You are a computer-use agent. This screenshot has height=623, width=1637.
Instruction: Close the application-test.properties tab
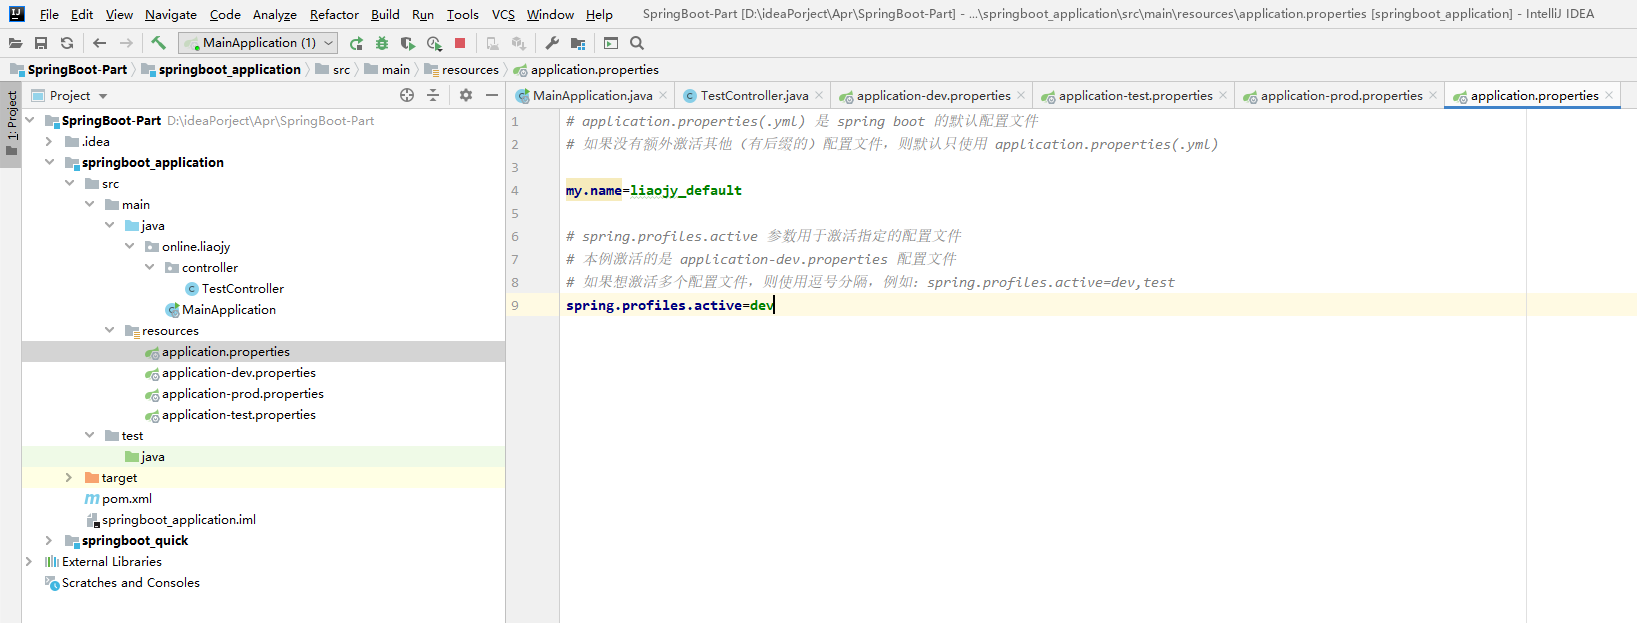[1223, 95]
